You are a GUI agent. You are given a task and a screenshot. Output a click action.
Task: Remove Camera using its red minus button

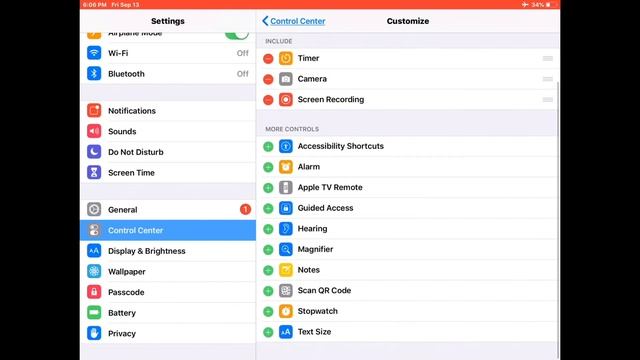click(x=268, y=79)
